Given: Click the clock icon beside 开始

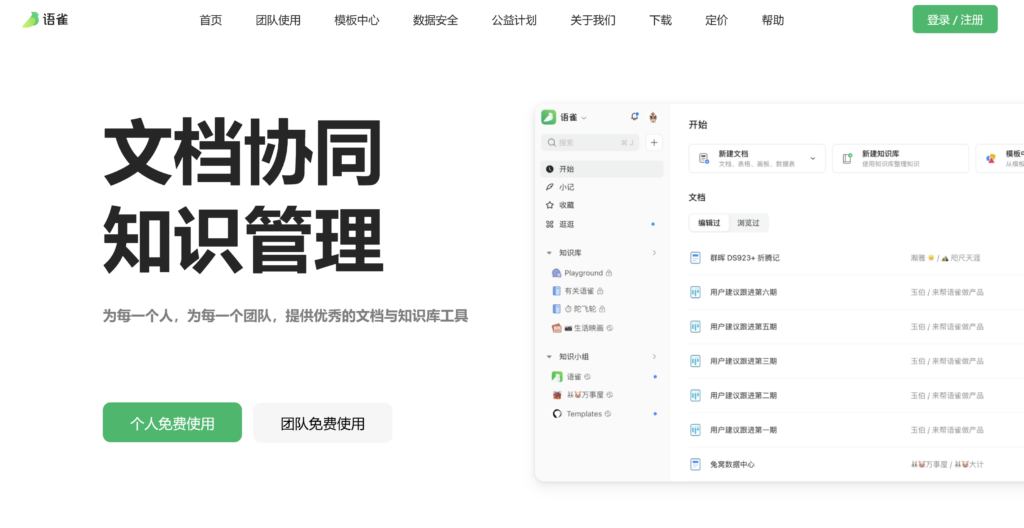Looking at the screenshot, I should click(x=550, y=169).
